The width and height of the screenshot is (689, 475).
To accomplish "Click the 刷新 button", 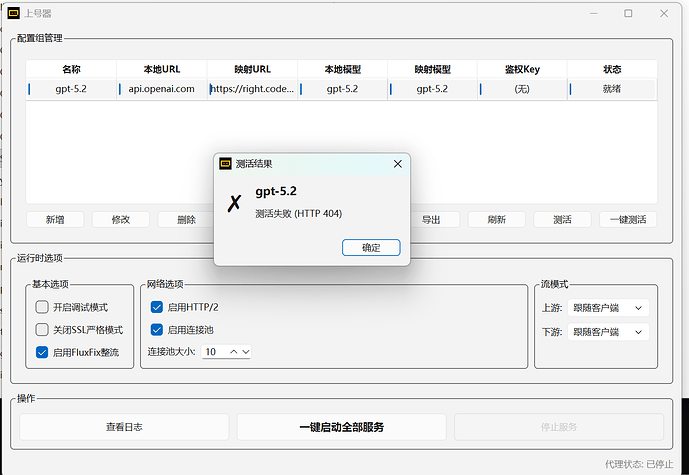I will click(497, 220).
